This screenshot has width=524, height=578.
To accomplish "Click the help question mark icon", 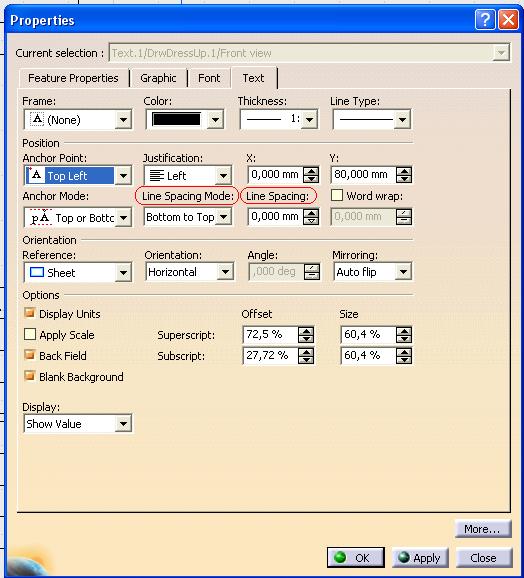I will (x=485, y=20).
